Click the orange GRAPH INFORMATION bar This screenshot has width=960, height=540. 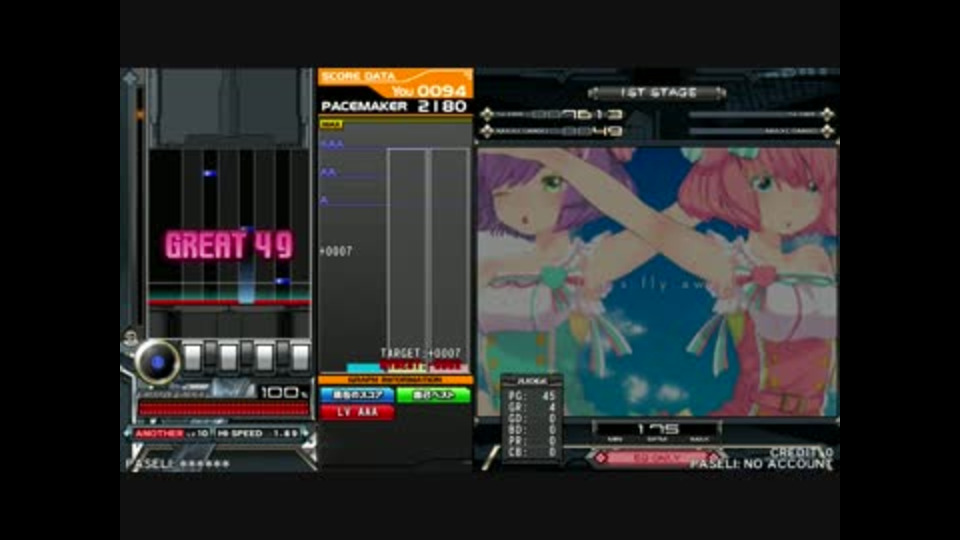(x=395, y=380)
